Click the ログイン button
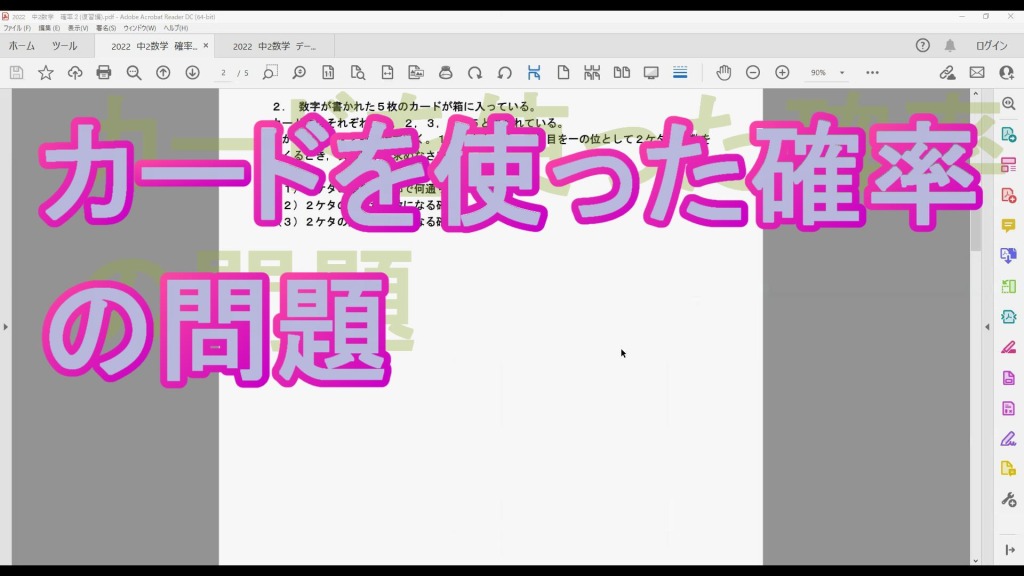The image size is (1024, 576). tap(991, 46)
